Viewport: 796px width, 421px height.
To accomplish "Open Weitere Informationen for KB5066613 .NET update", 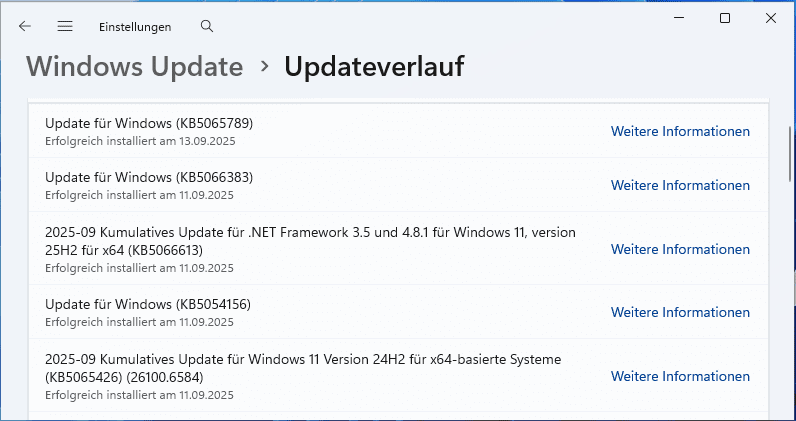I will pos(680,249).
